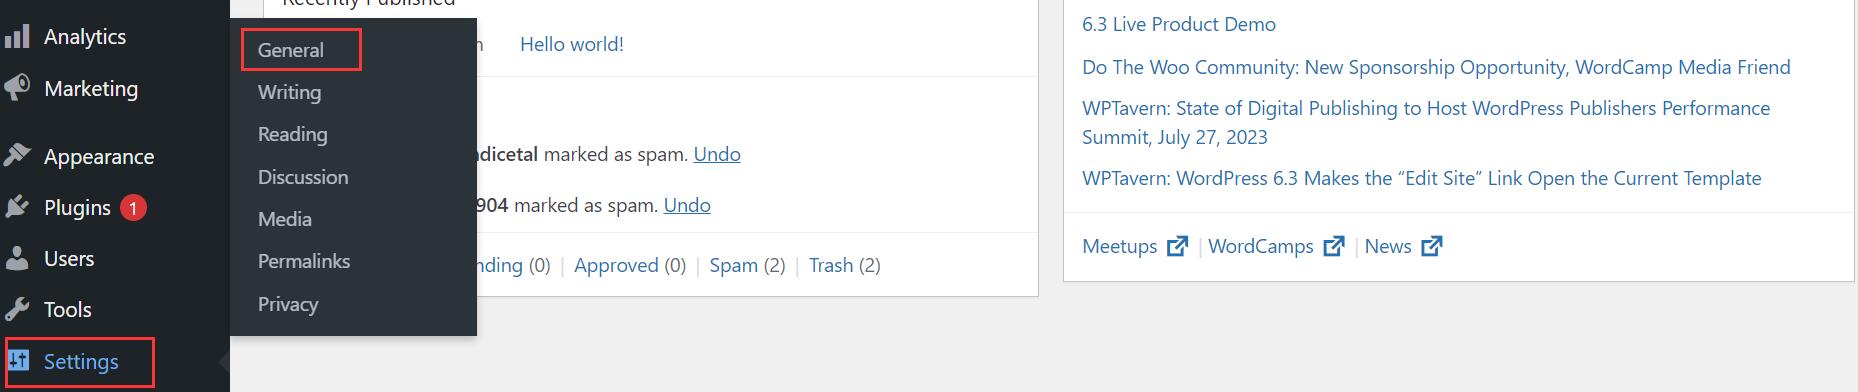Undo the spam marking on comment 904

(687, 205)
